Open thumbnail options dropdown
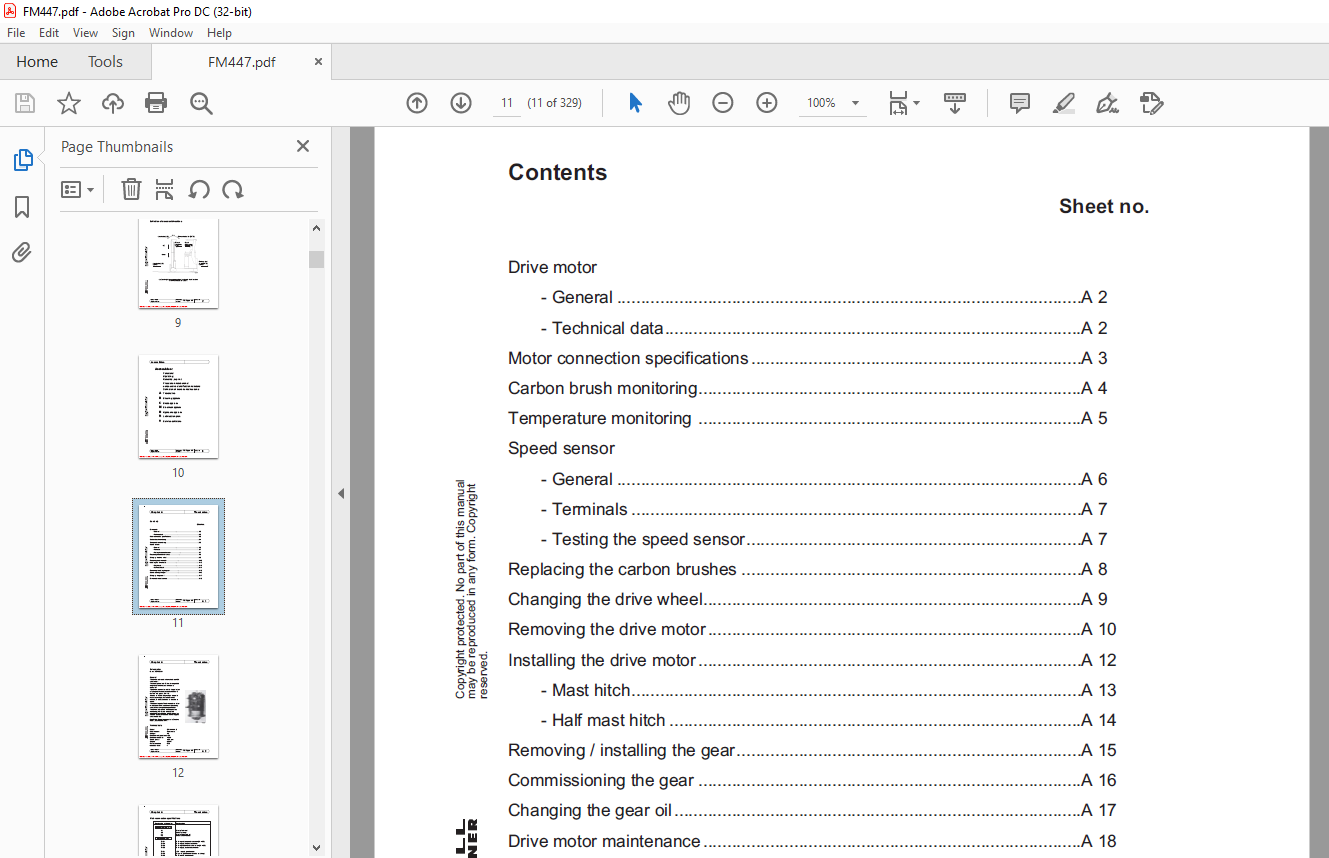Screen dimensions: 1329x858 (x=77, y=189)
